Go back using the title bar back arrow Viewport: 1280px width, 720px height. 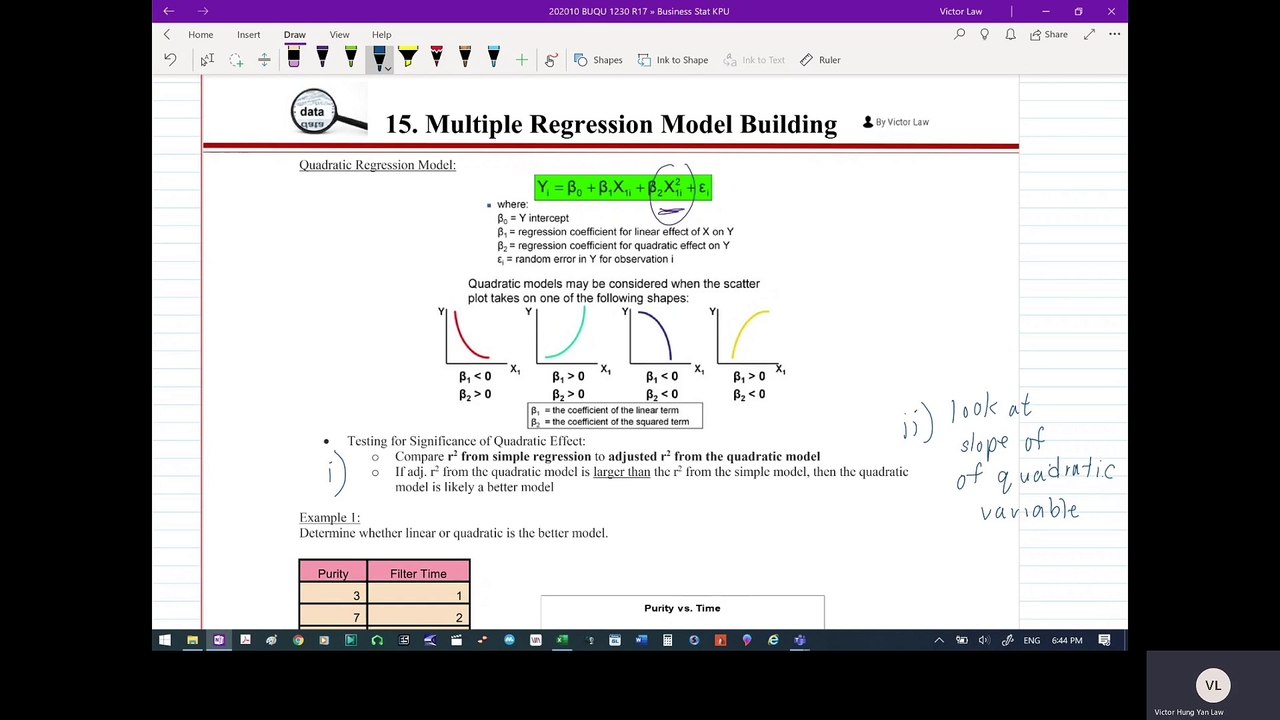pyautogui.click(x=169, y=11)
